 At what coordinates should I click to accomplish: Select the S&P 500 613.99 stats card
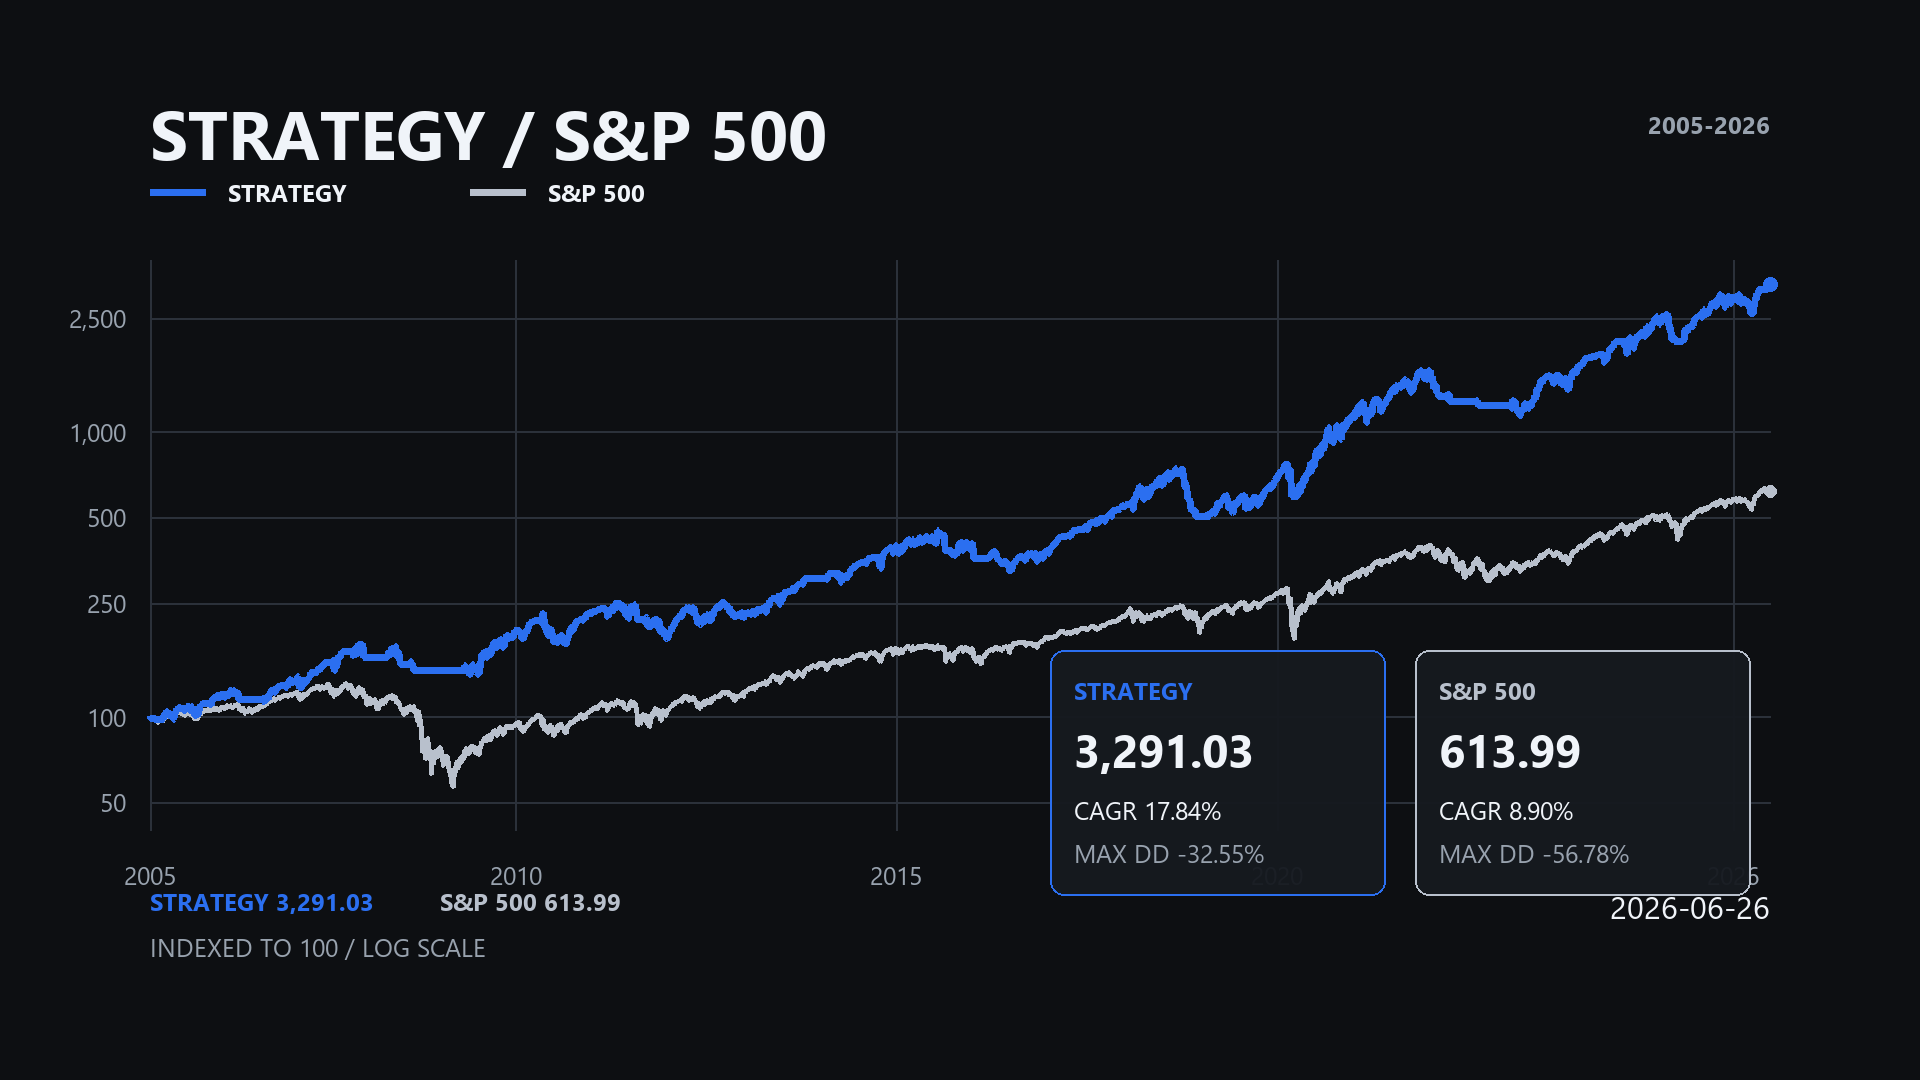(x=1583, y=773)
